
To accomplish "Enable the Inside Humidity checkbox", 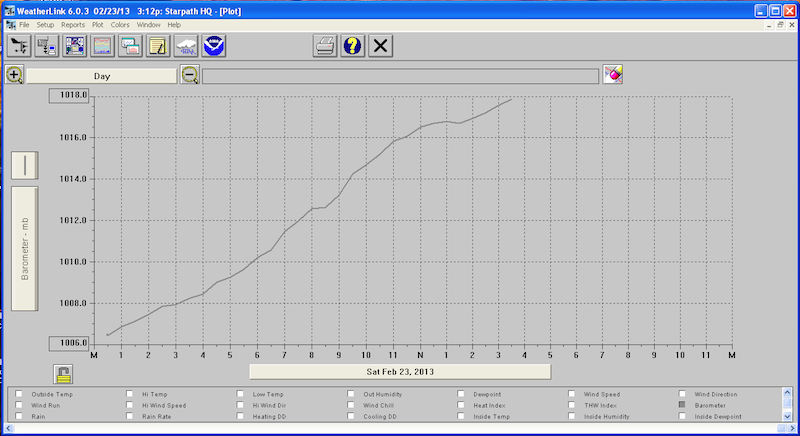I will pyautogui.click(x=571, y=416).
